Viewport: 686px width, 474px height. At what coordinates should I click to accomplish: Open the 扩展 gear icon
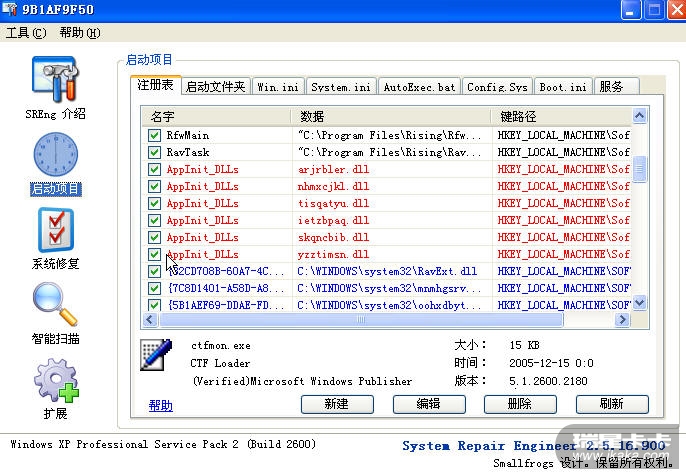pyautogui.click(x=56, y=380)
